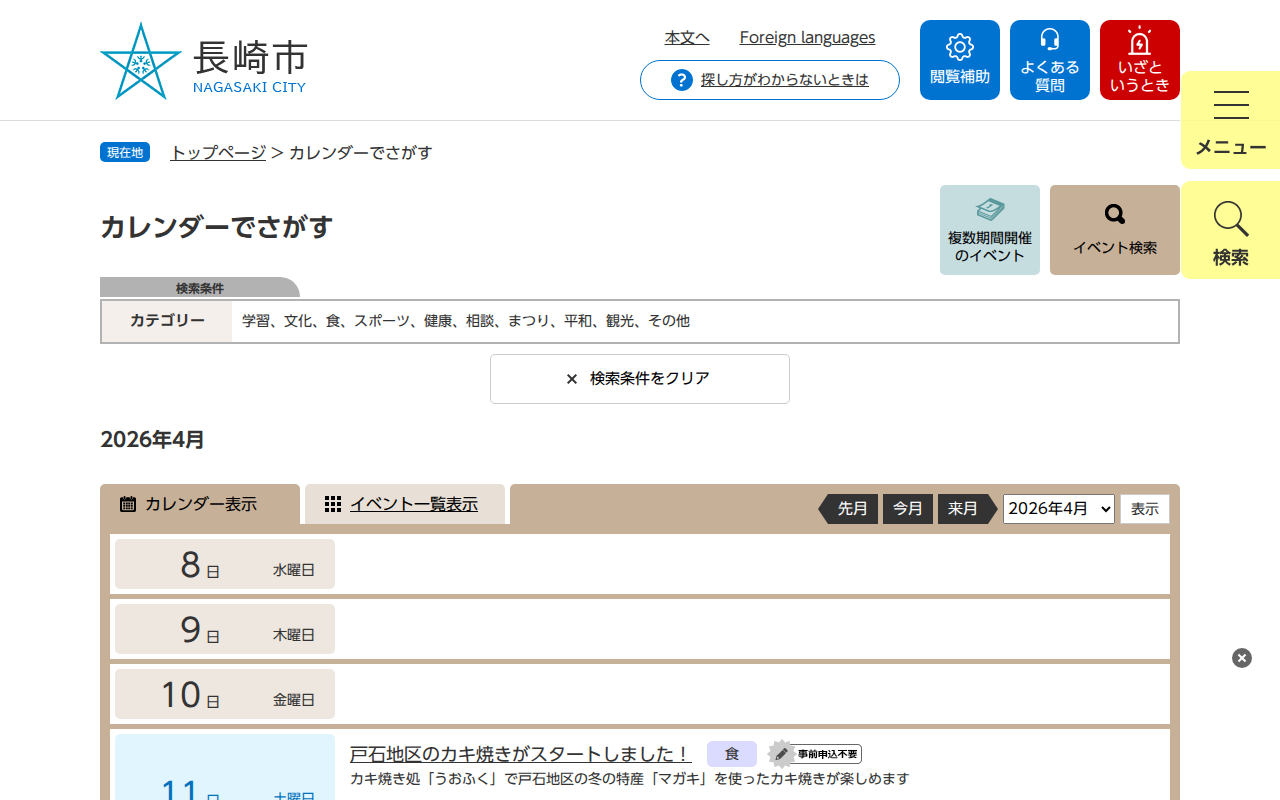Switch to カレンダー表示 tab

coord(200,504)
